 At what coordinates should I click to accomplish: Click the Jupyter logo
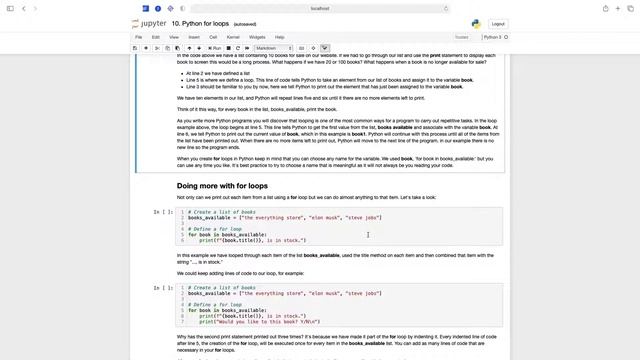149,24
